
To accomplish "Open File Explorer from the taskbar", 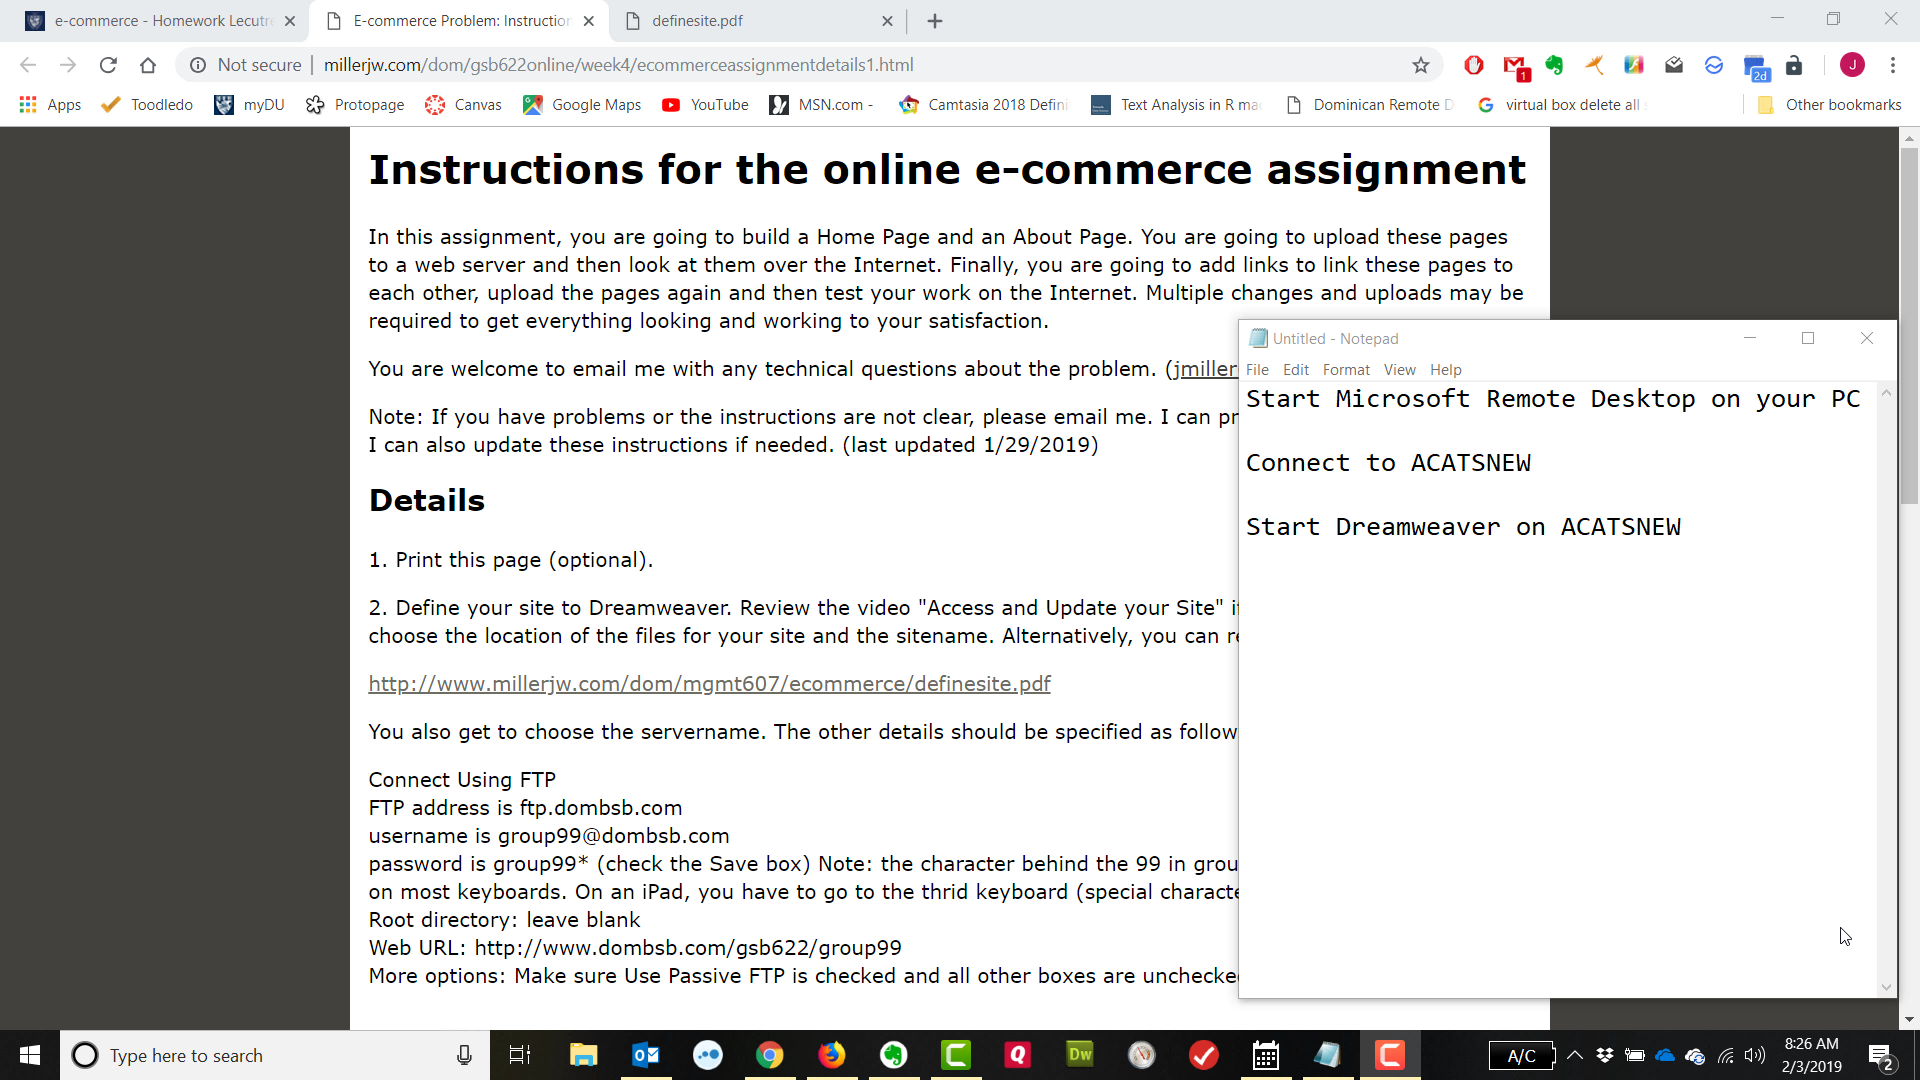I will click(x=583, y=1054).
